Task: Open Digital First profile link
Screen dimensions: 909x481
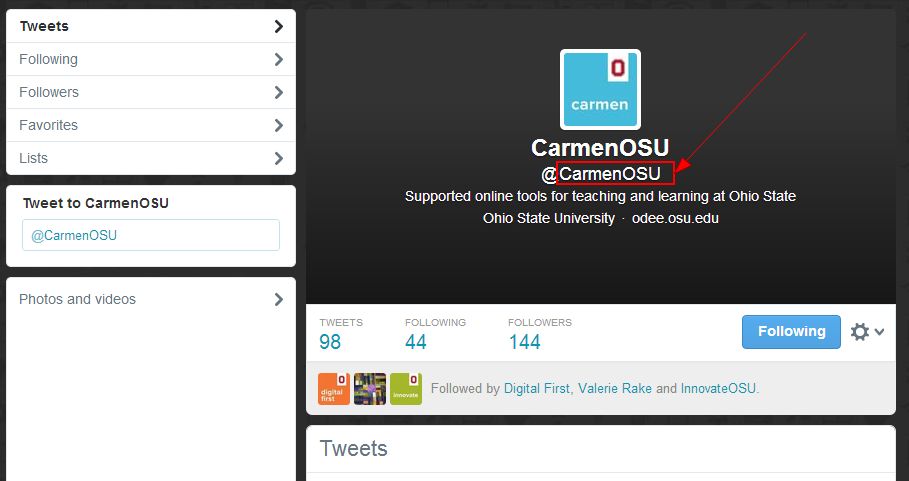Action: (x=538, y=388)
